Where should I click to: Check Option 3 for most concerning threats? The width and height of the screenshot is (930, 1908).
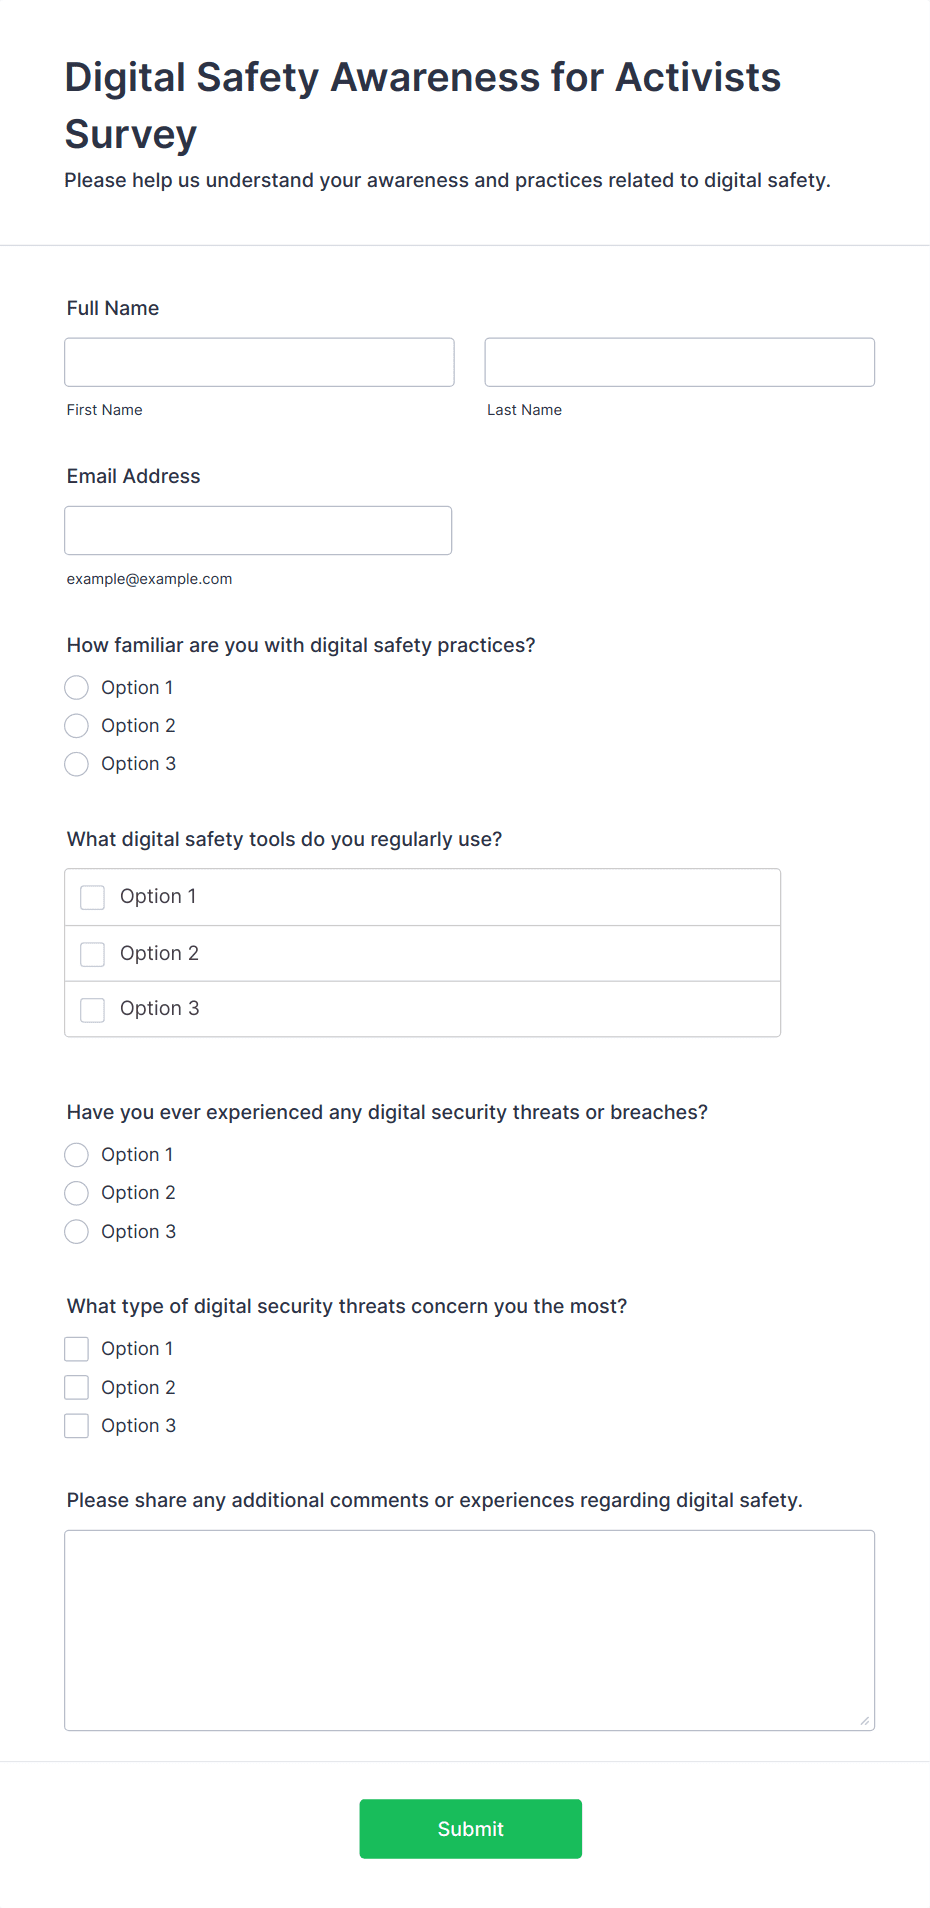click(x=76, y=1425)
